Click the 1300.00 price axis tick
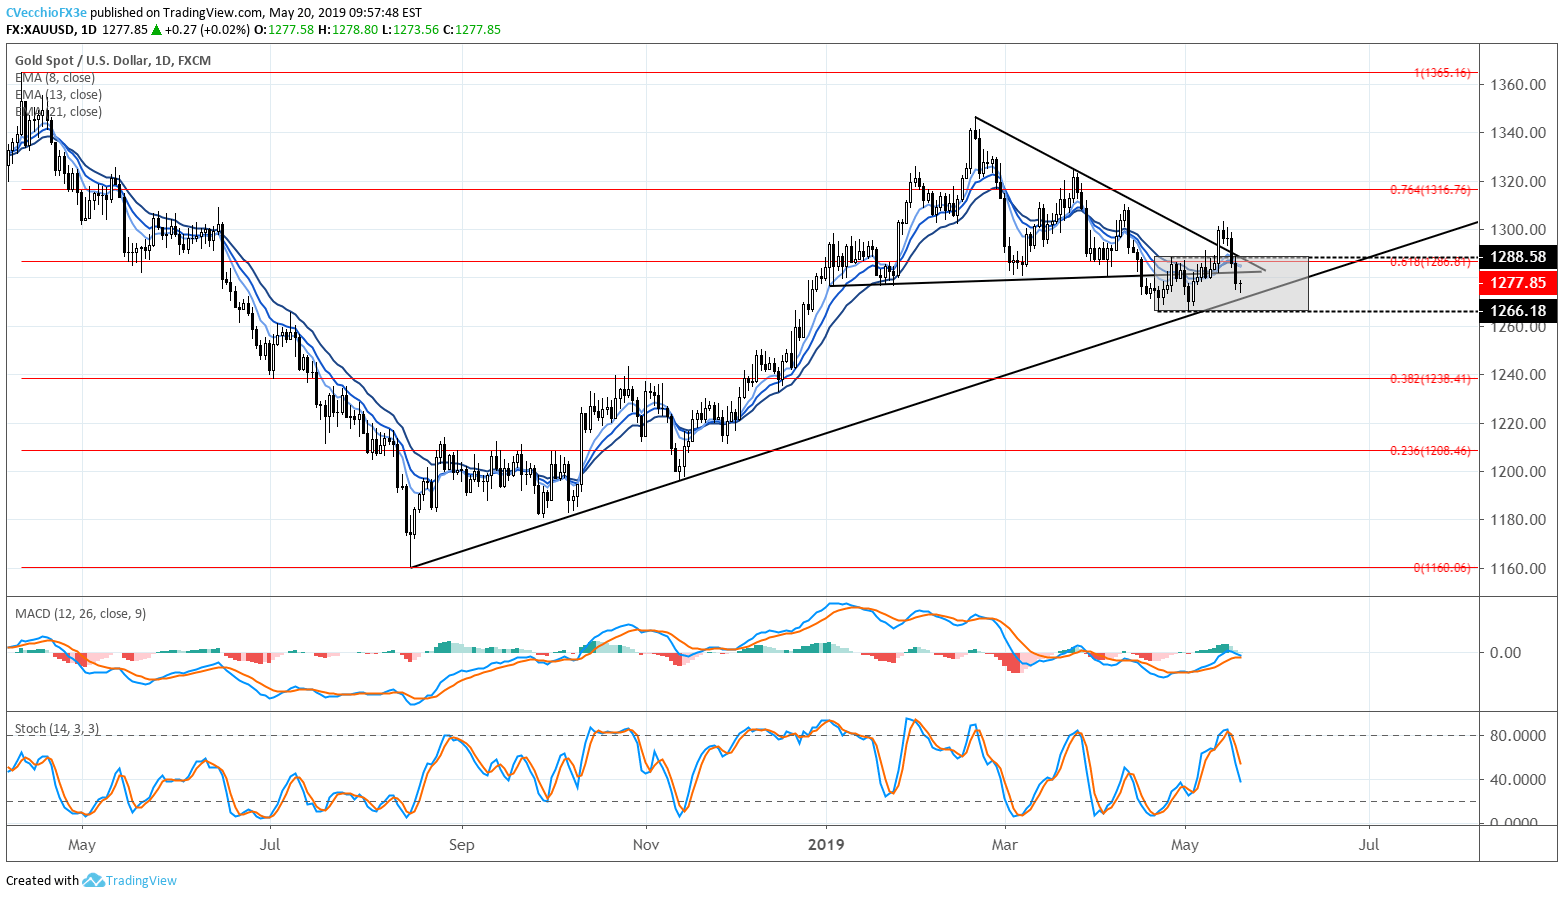The width and height of the screenshot is (1564, 898). (1518, 230)
